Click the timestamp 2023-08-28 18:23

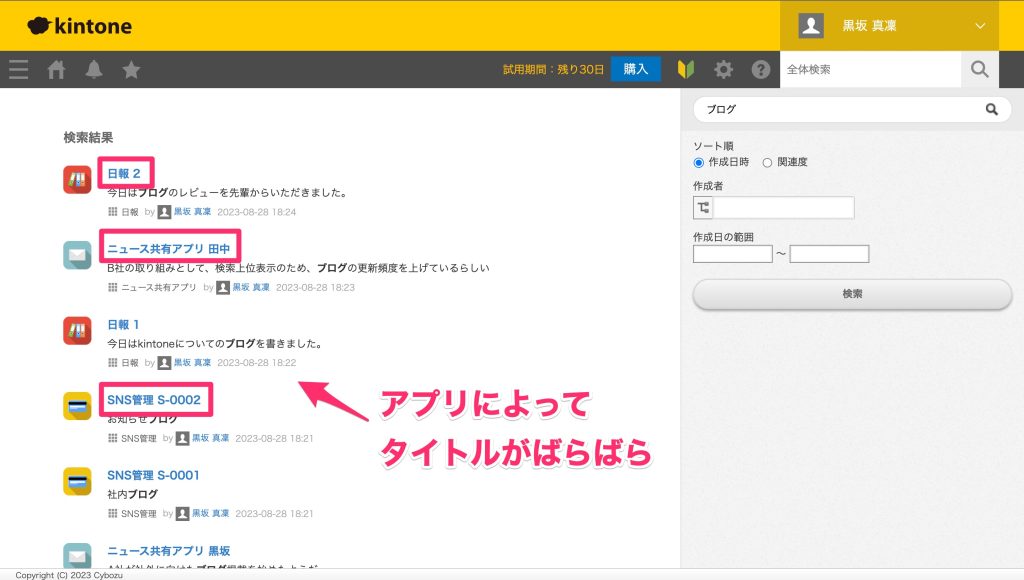(315, 287)
